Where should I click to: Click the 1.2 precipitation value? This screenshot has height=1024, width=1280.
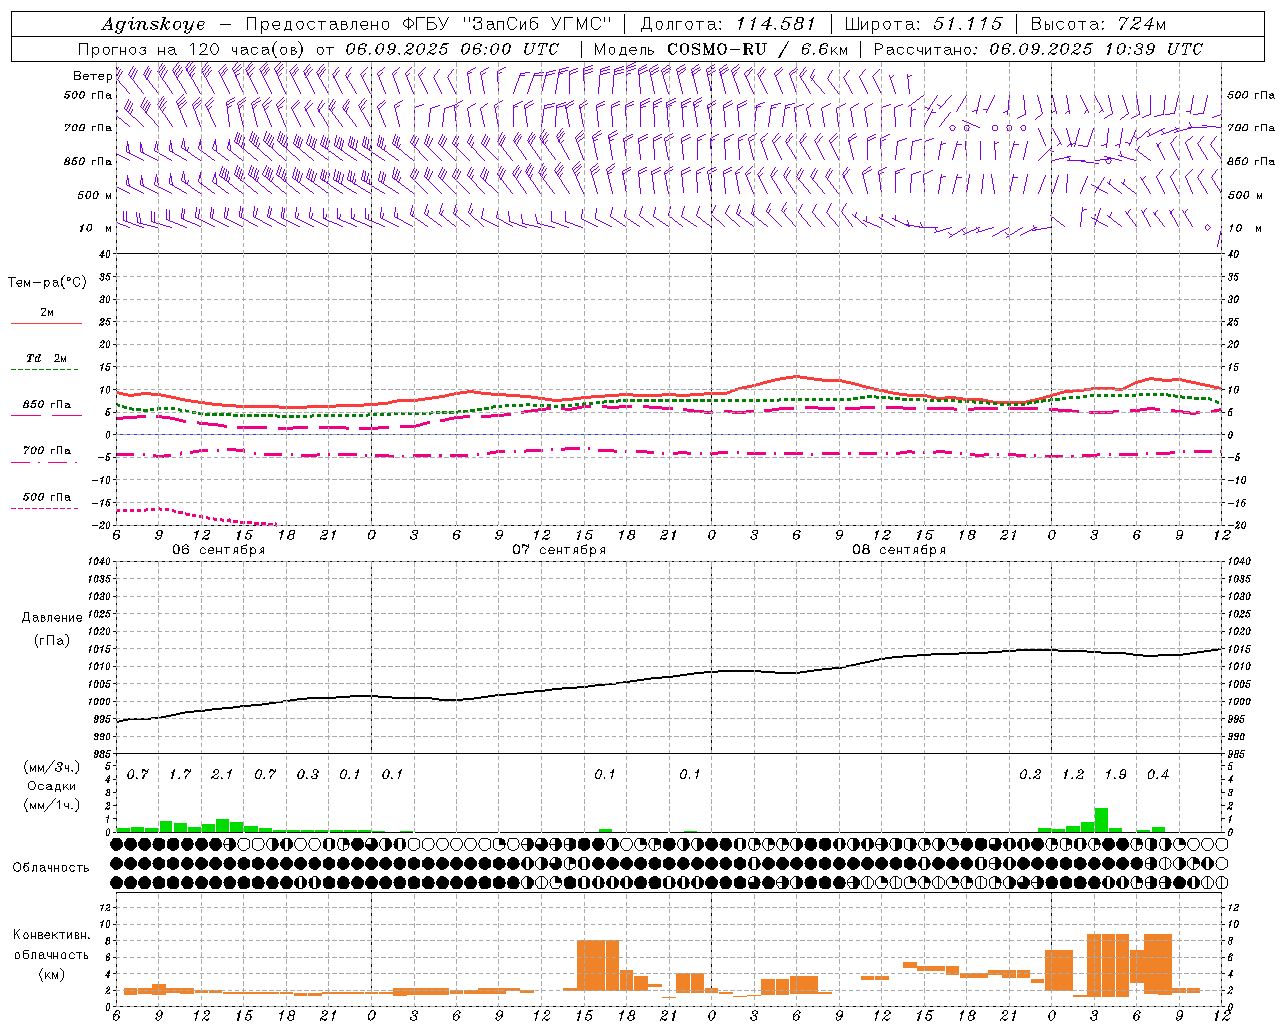pos(1073,775)
